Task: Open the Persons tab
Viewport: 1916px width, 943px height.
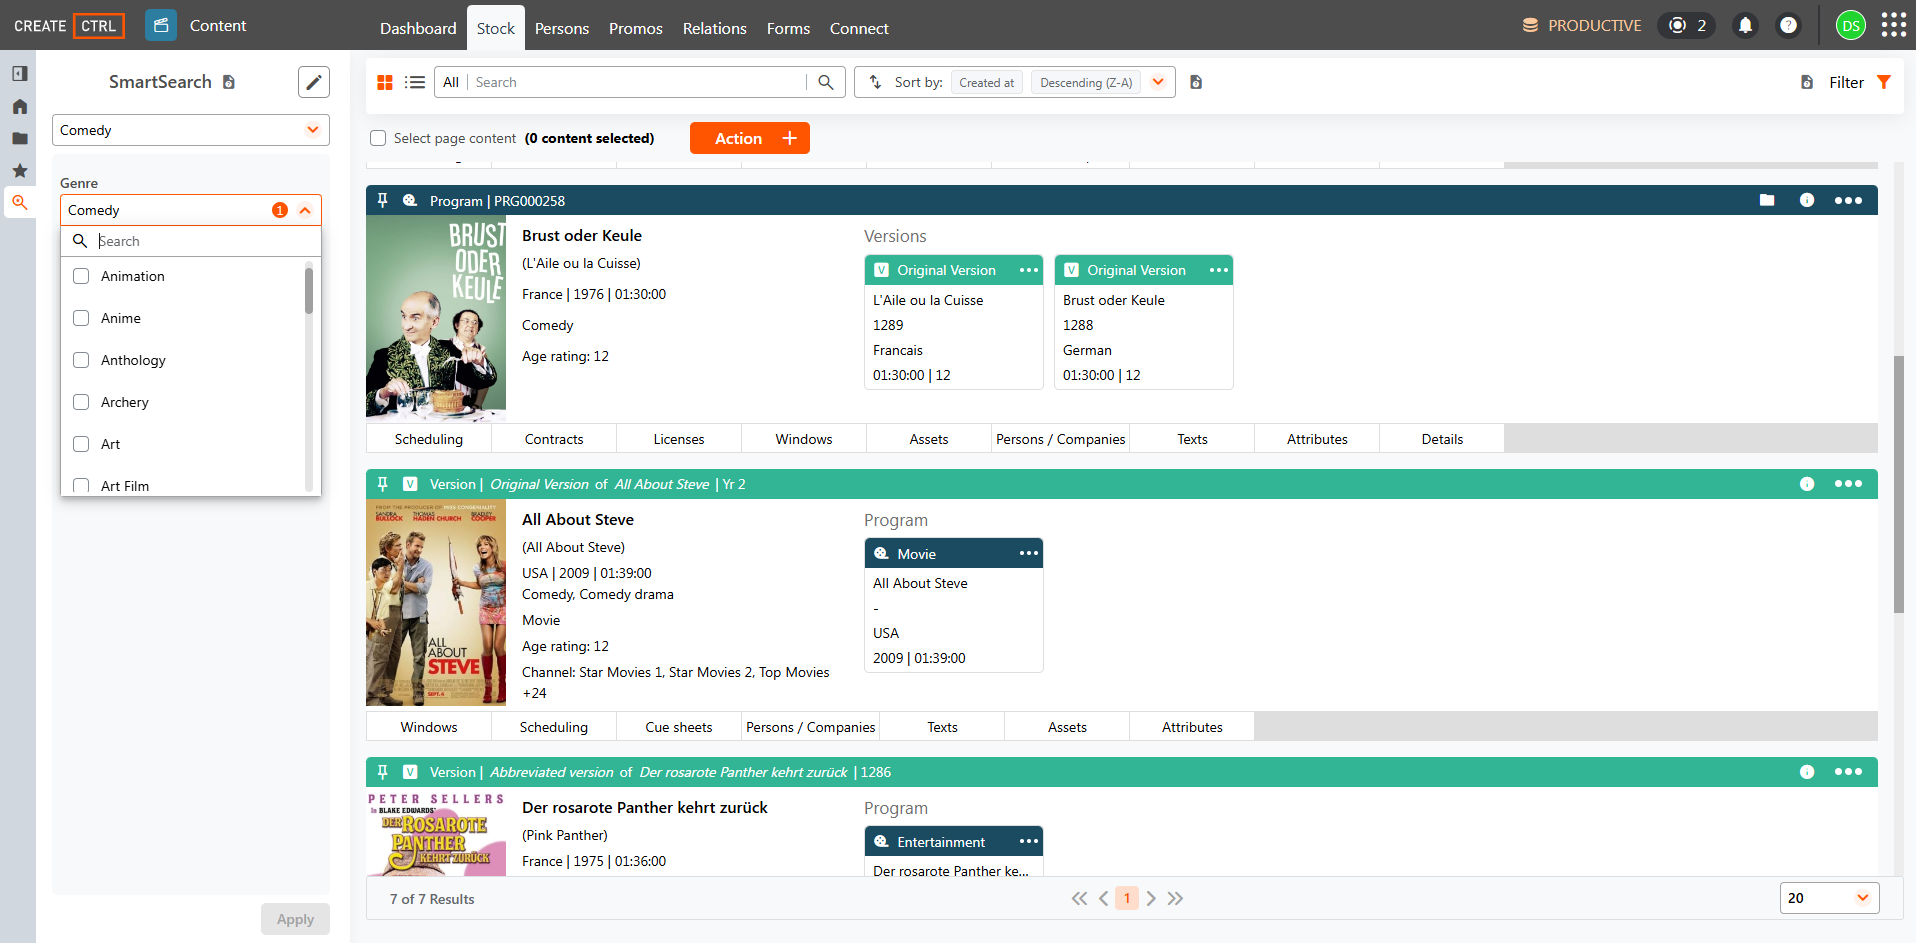Action: [x=562, y=28]
